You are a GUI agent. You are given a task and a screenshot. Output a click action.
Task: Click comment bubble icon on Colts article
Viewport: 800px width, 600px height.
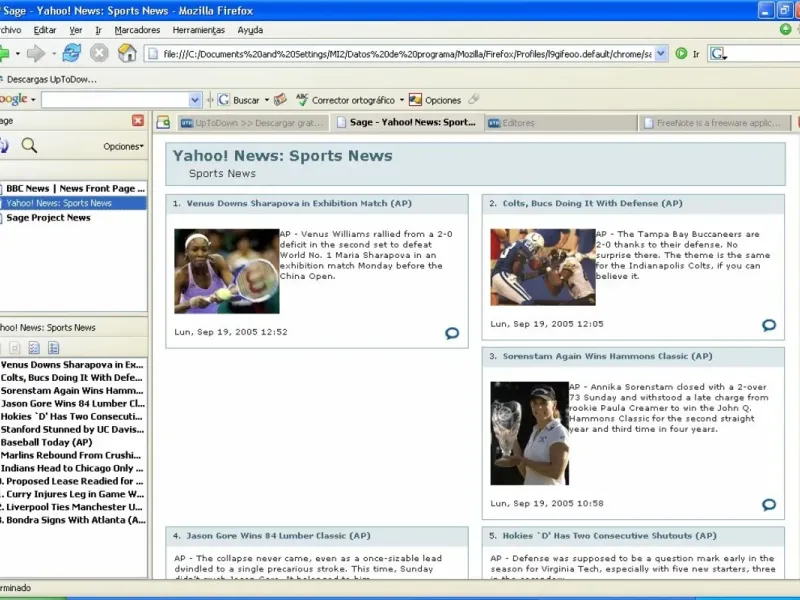[769, 325]
